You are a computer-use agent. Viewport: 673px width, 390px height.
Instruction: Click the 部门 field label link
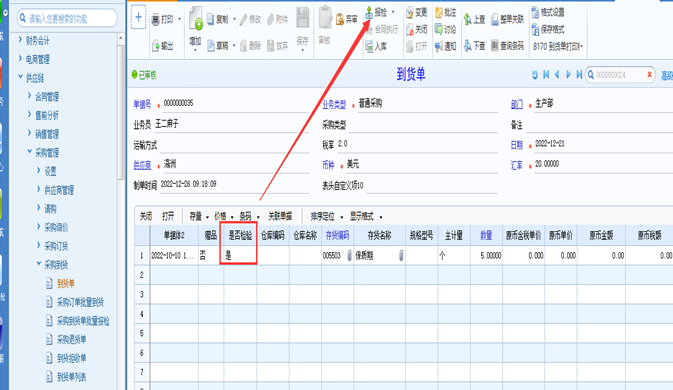tap(517, 104)
